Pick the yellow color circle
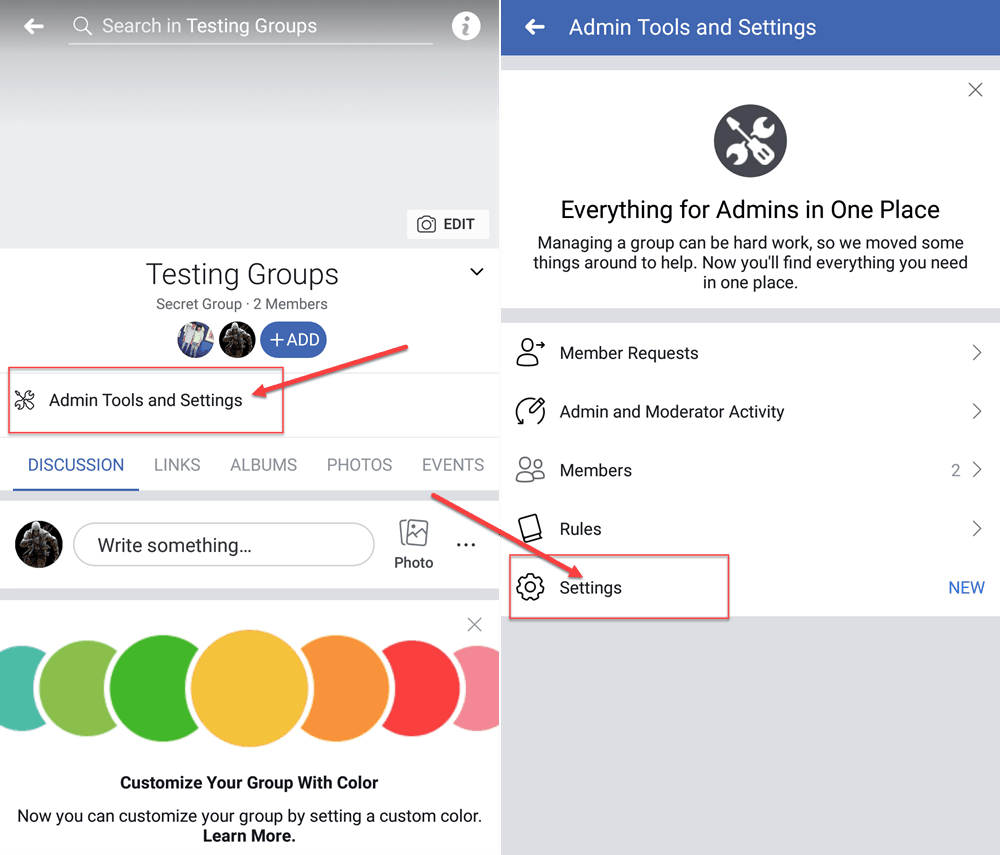The width and height of the screenshot is (1000, 855). [249, 689]
